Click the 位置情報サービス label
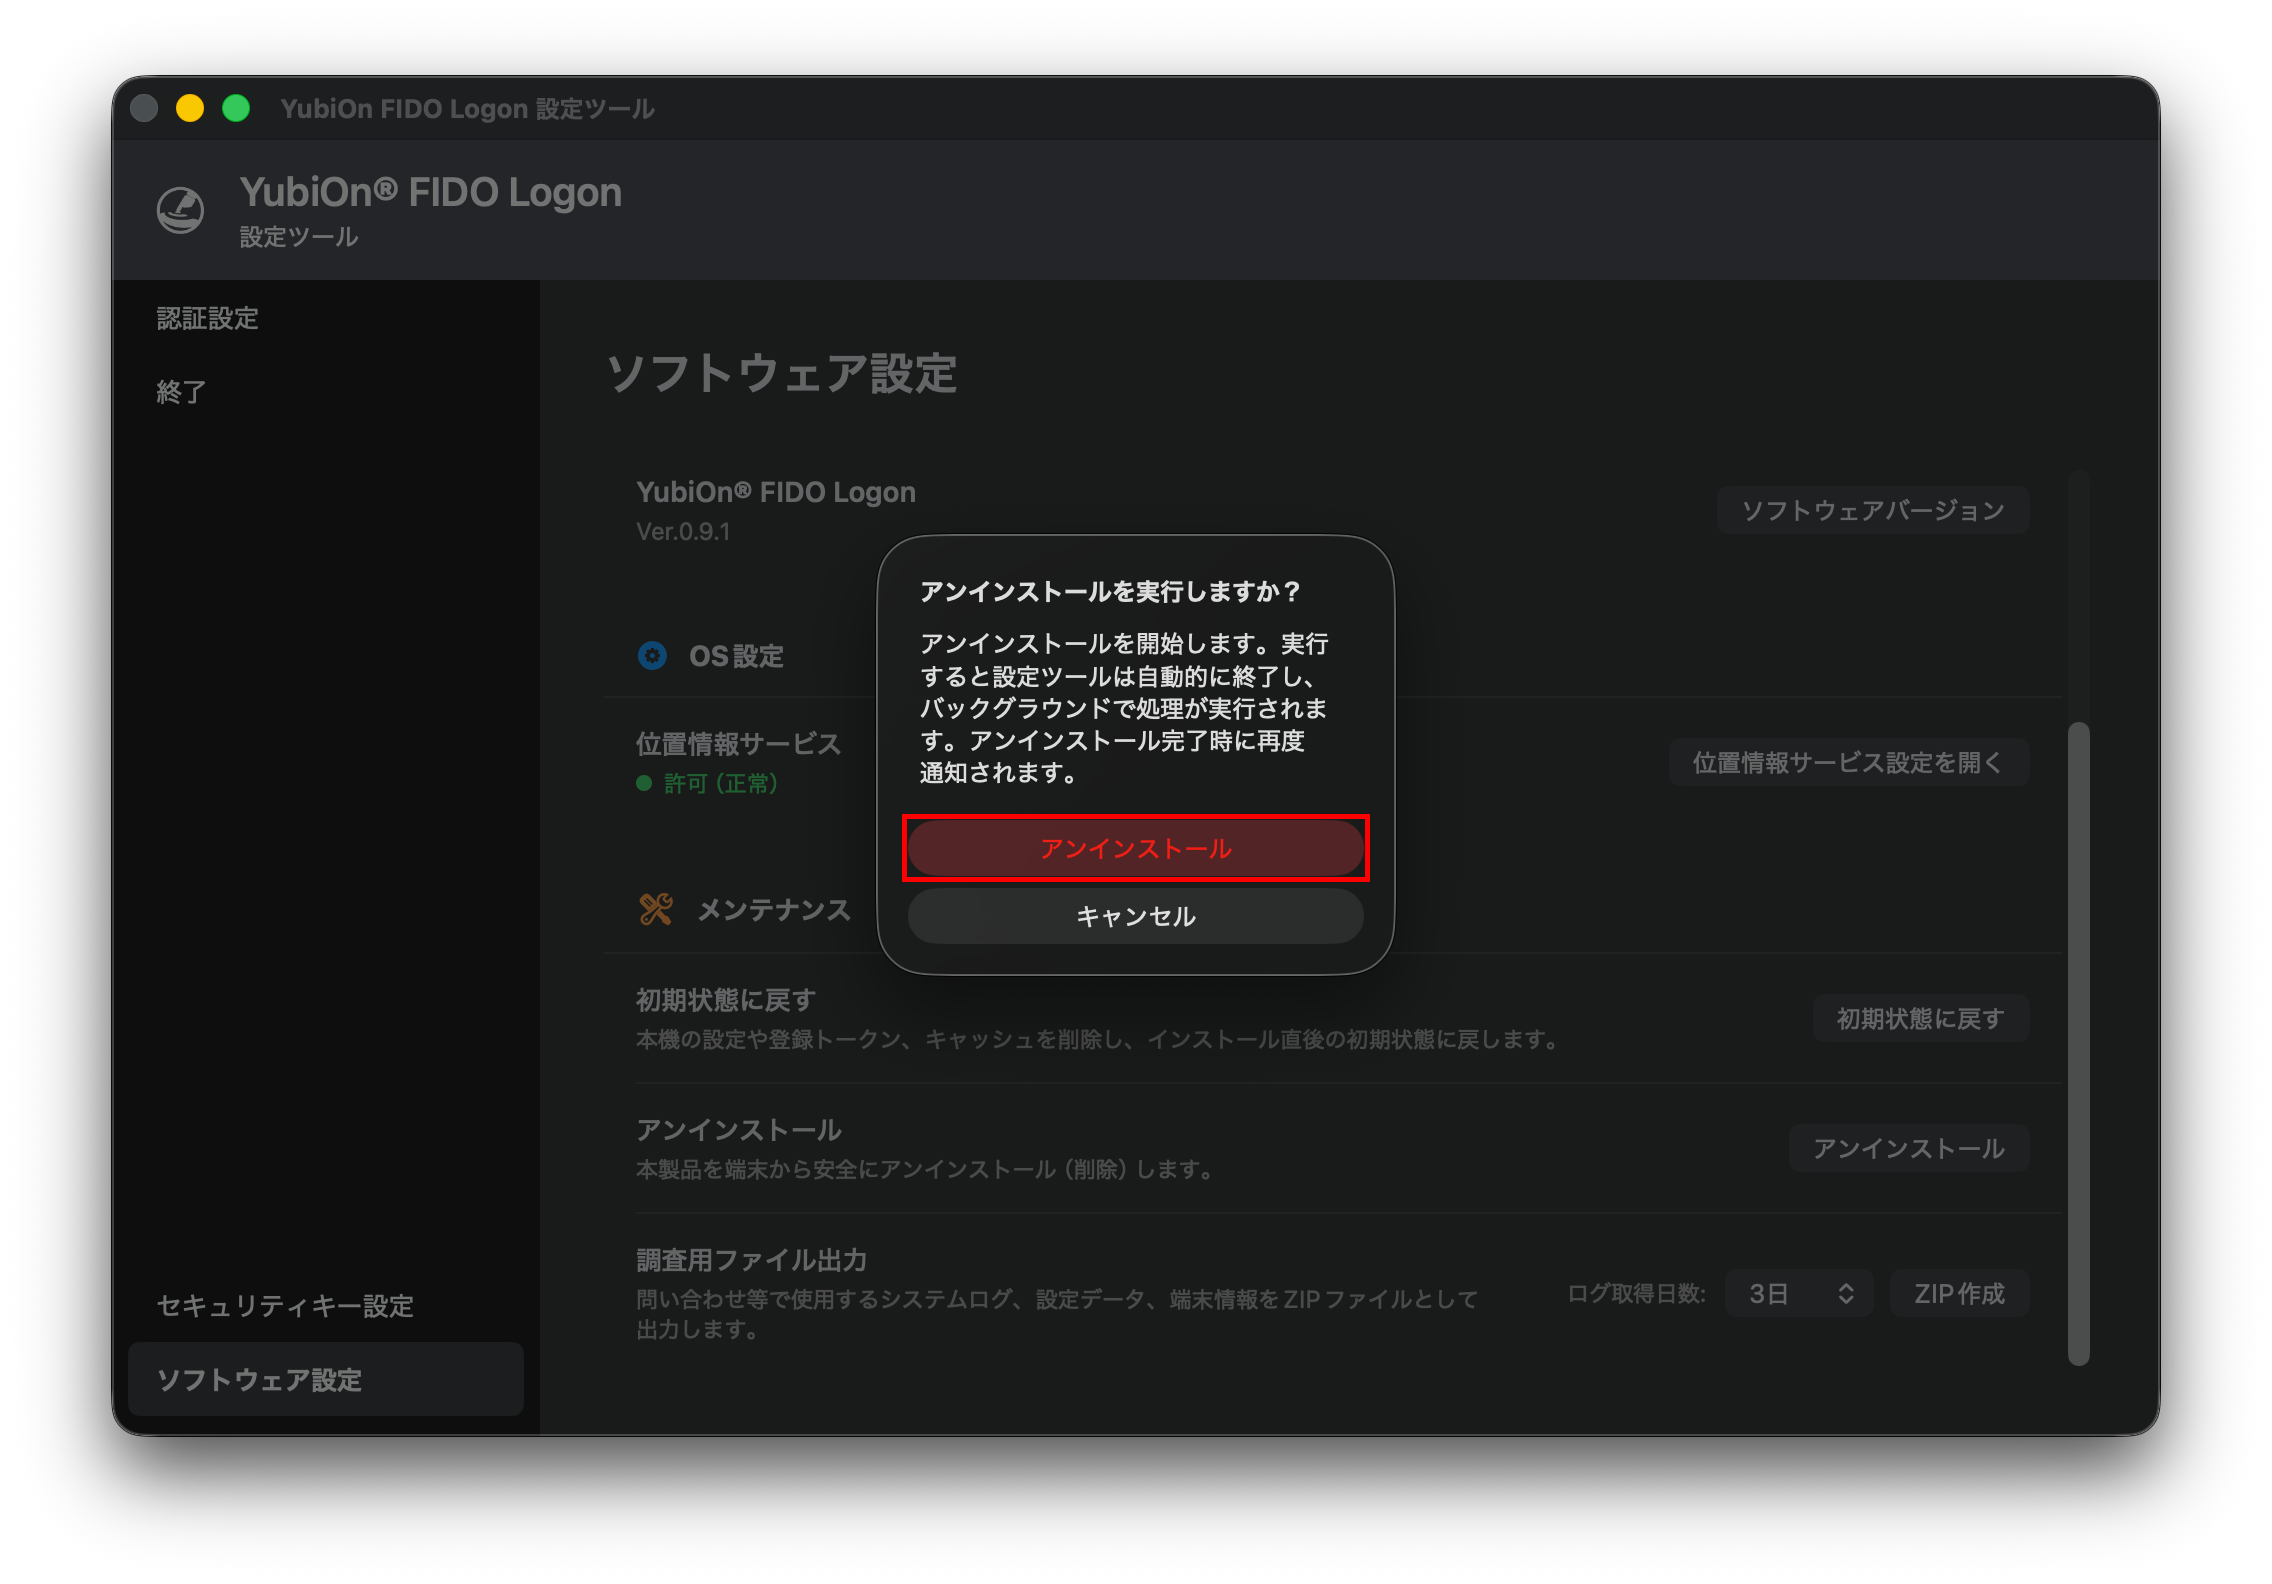Image resolution: width=2272 pixels, height=1584 pixels. [738, 744]
